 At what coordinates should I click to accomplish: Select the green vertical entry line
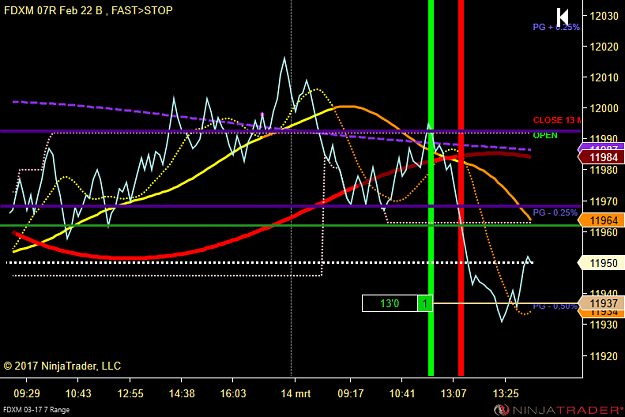point(431,187)
